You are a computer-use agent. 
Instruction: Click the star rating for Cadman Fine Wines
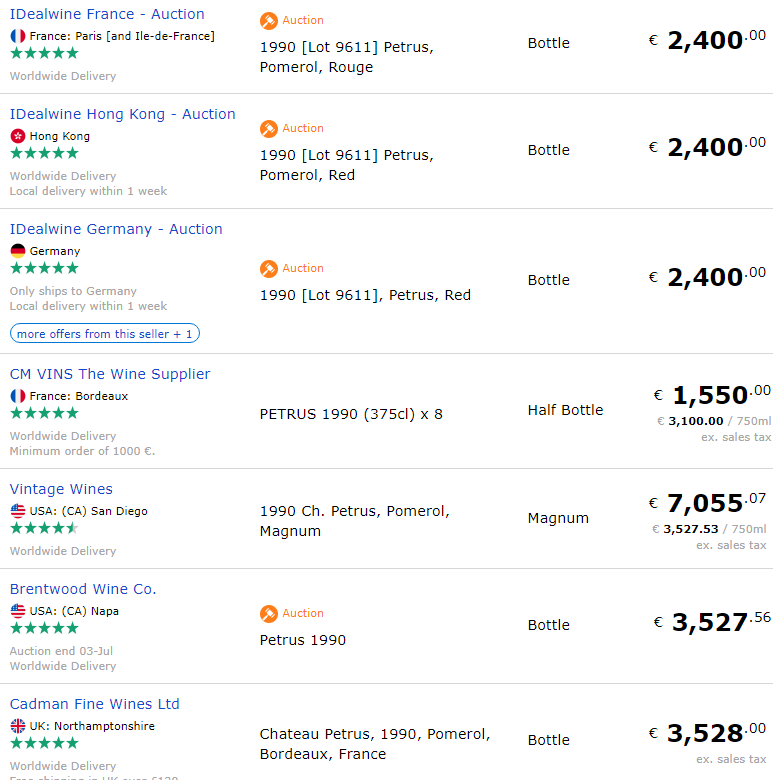pos(44,743)
